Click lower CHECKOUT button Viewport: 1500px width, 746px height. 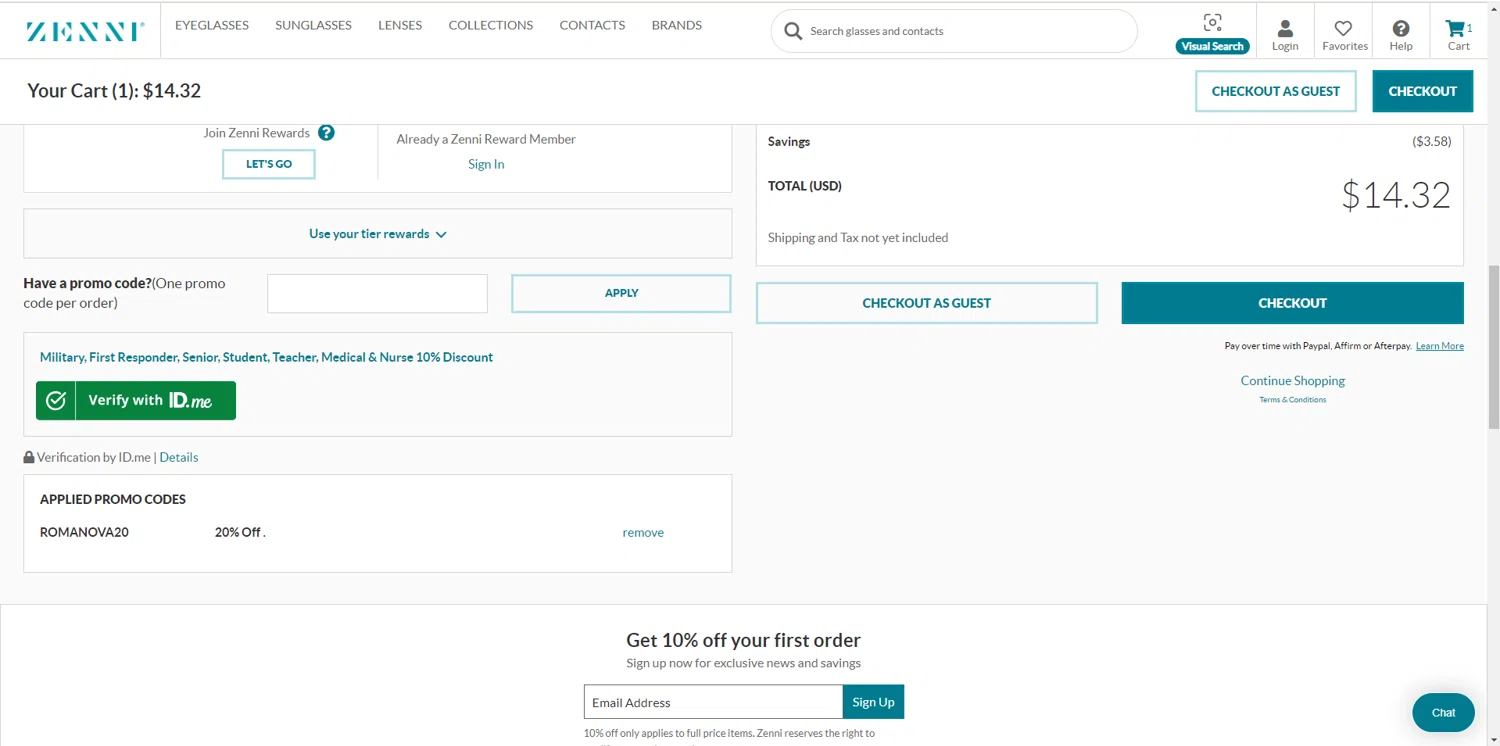(1292, 303)
